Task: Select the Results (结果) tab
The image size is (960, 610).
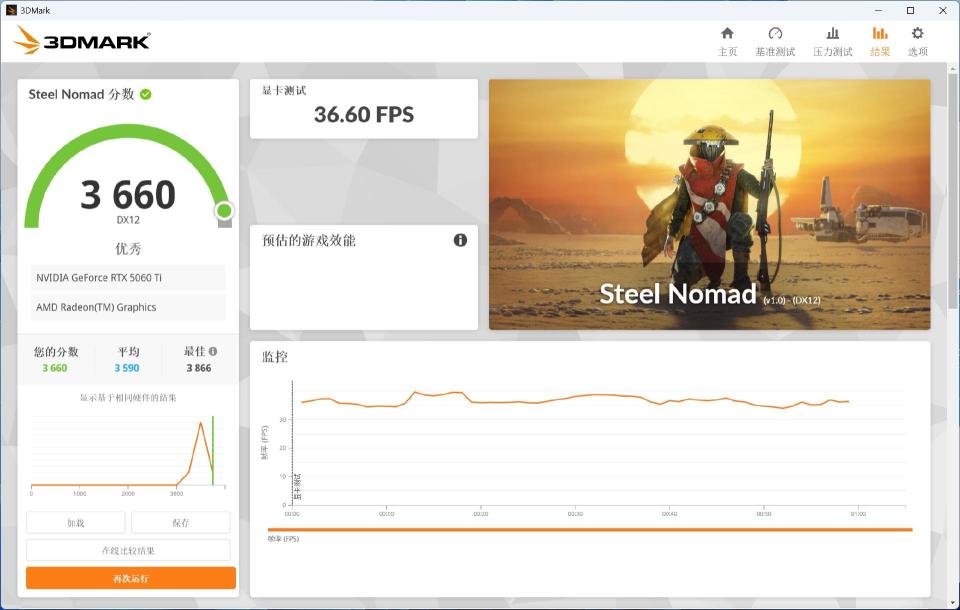Action: [880, 42]
